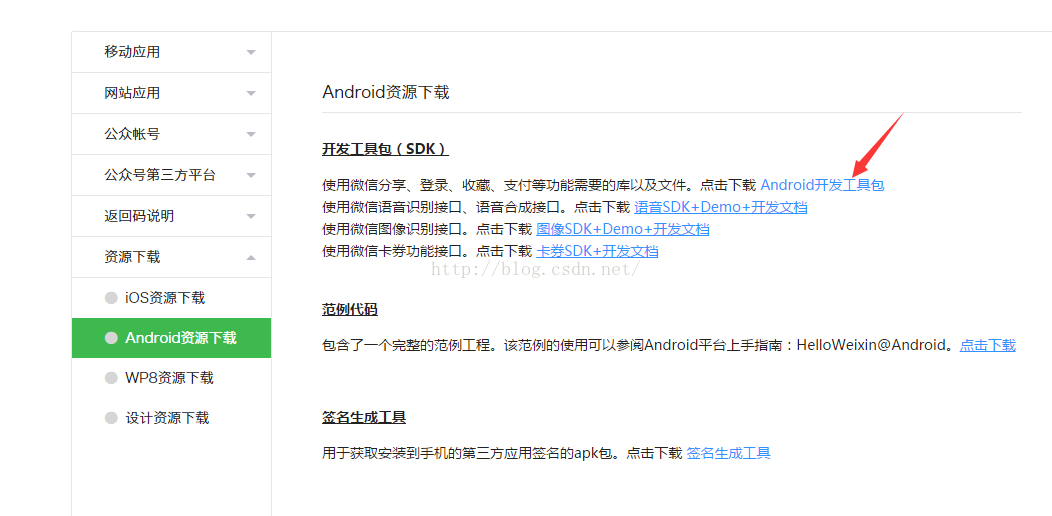This screenshot has width=1052, height=516.
Task: Expand the 移动应用 arrow
Action: (251, 52)
